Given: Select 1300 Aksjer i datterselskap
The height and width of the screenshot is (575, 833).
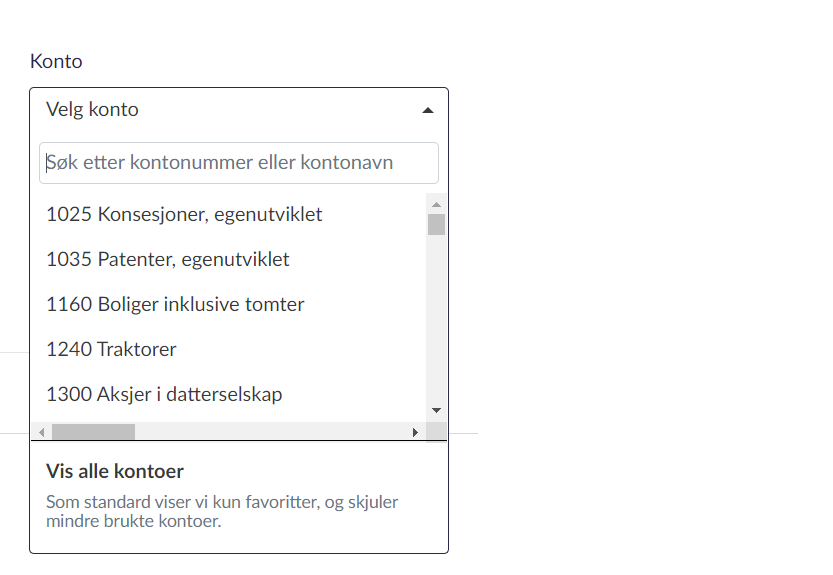Looking at the screenshot, I should (164, 394).
